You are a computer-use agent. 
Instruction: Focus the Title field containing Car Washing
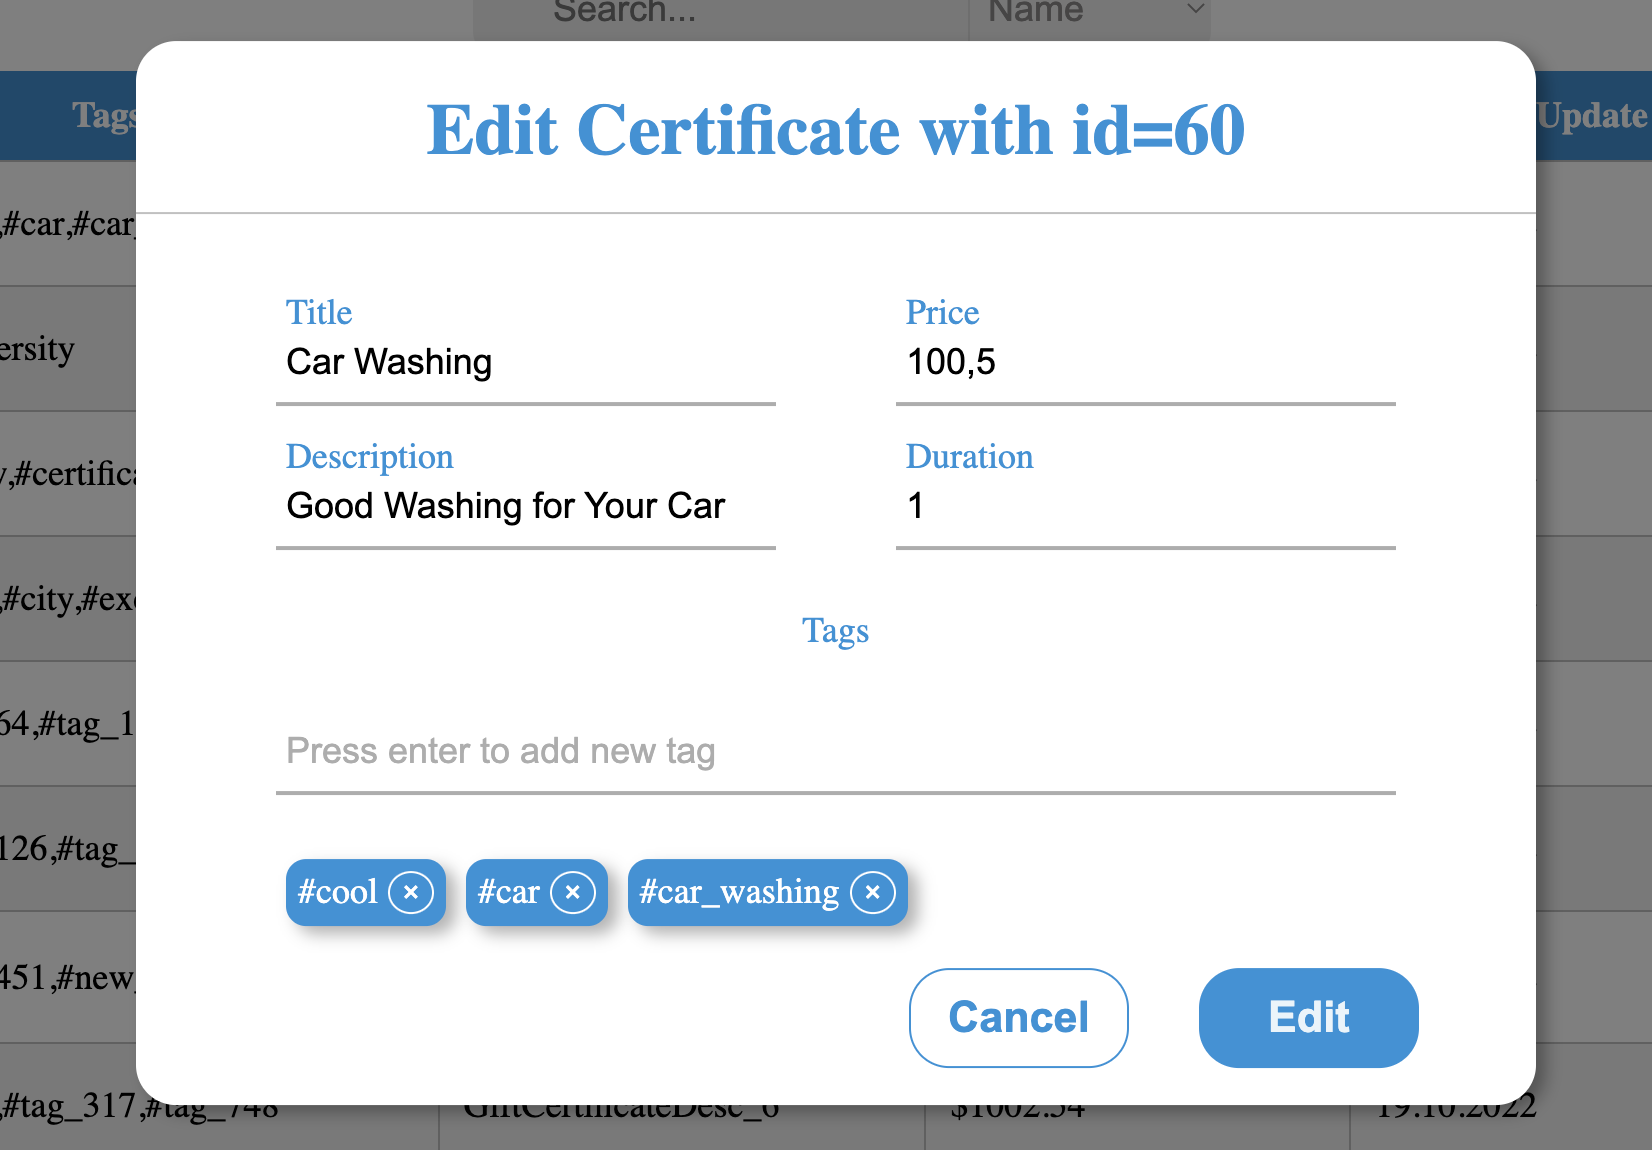526,362
